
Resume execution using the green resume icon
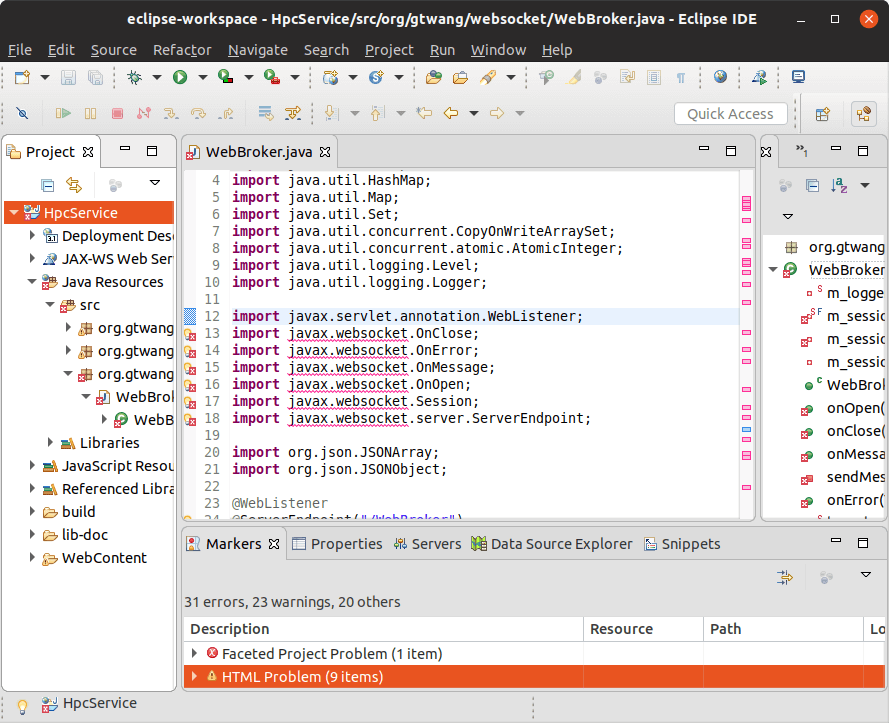click(62, 113)
